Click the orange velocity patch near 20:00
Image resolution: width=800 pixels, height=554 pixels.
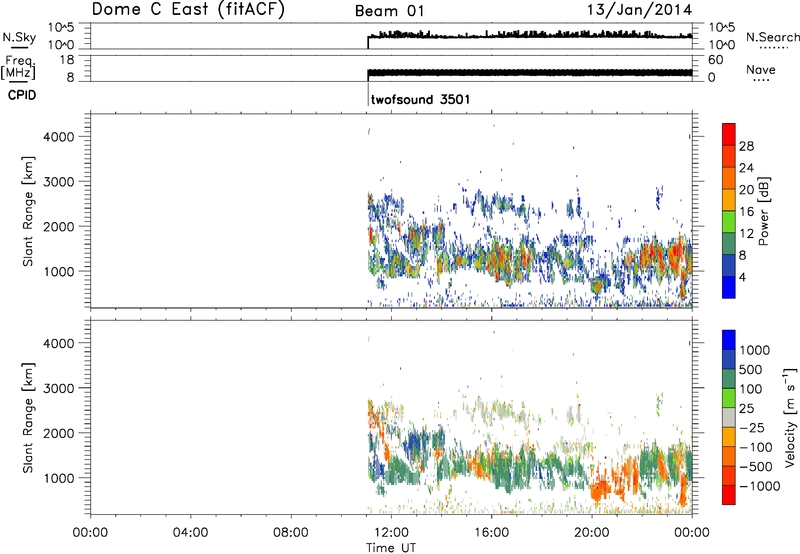(601, 491)
